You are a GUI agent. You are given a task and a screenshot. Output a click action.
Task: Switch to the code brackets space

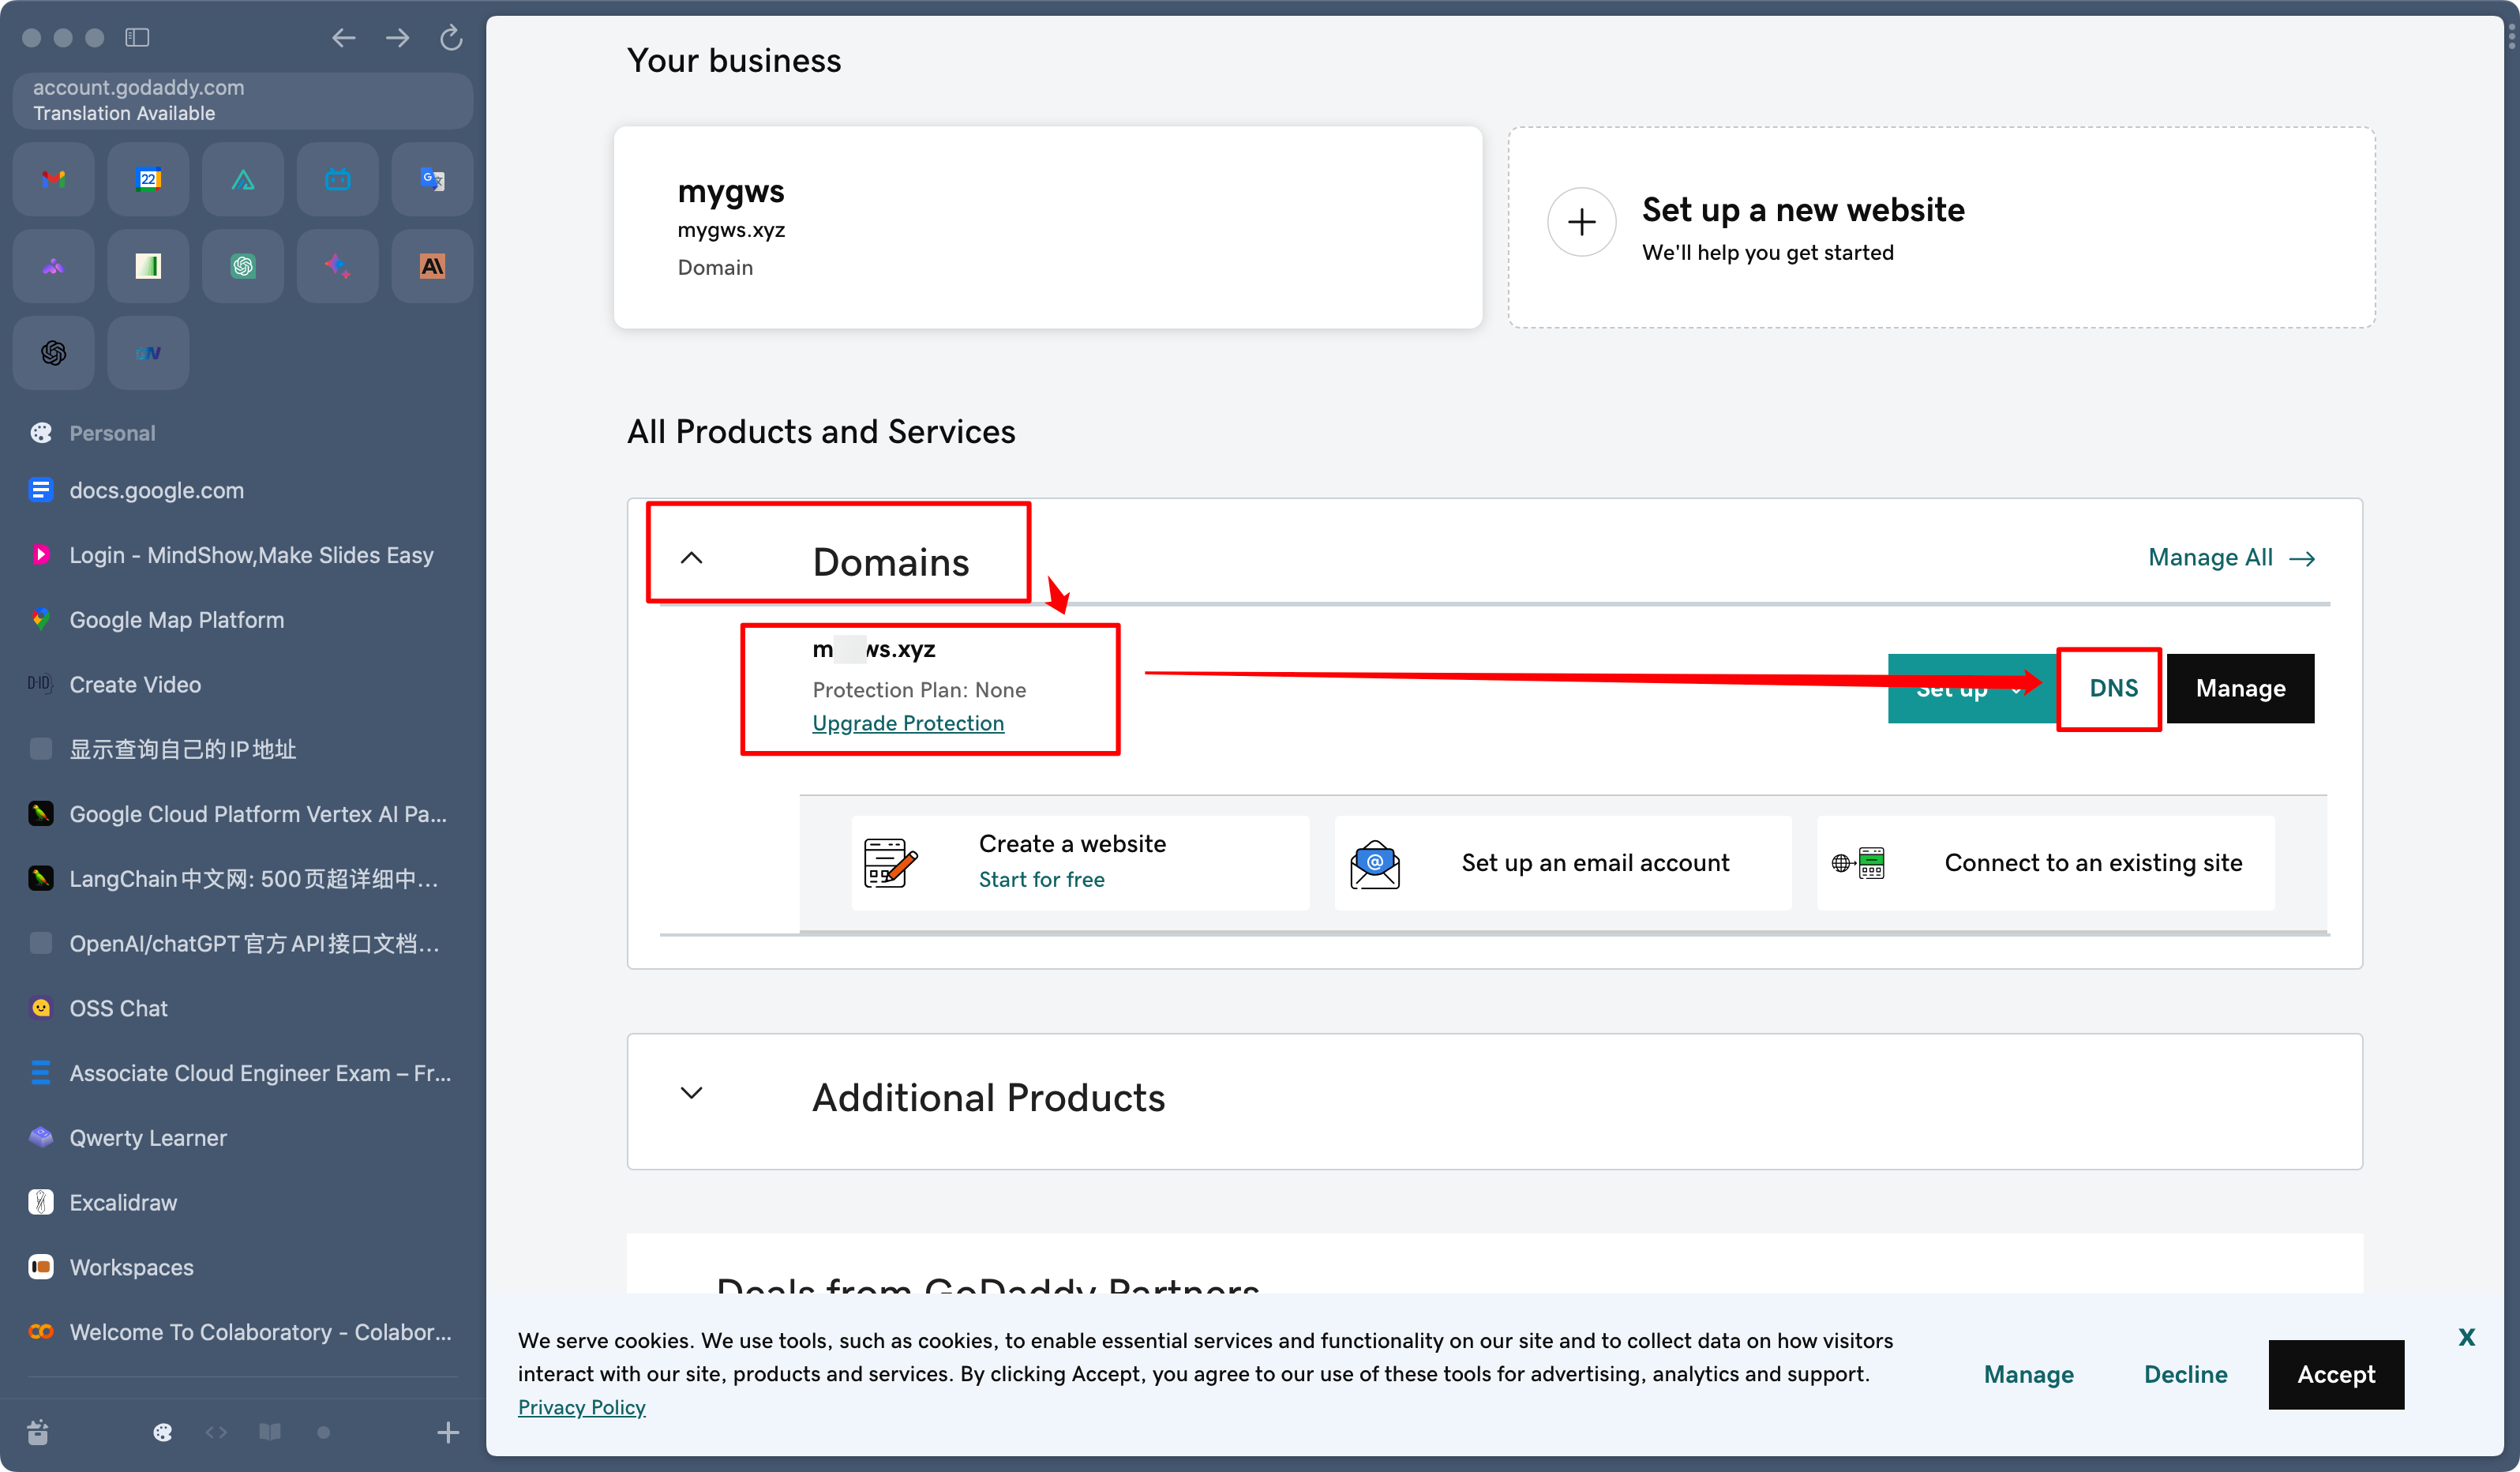click(x=216, y=1432)
